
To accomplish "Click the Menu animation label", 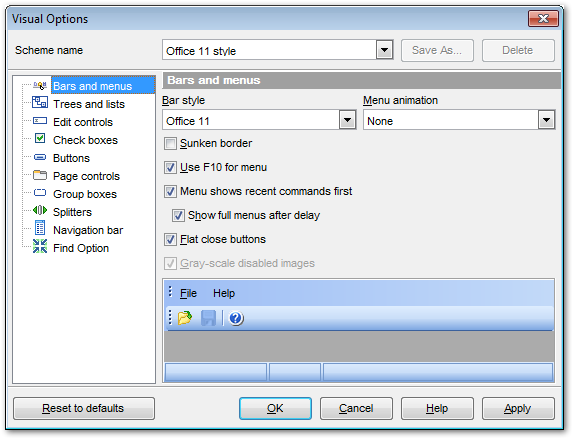I will (400, 100).
